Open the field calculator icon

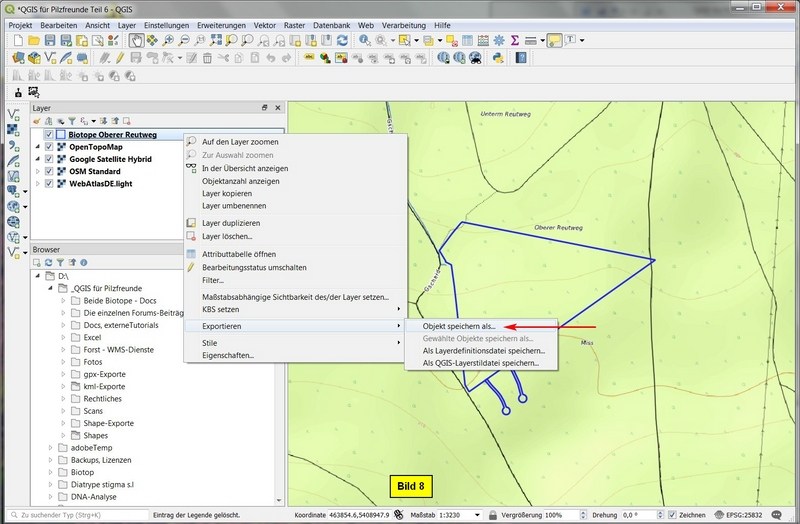(x=483, y=40)
